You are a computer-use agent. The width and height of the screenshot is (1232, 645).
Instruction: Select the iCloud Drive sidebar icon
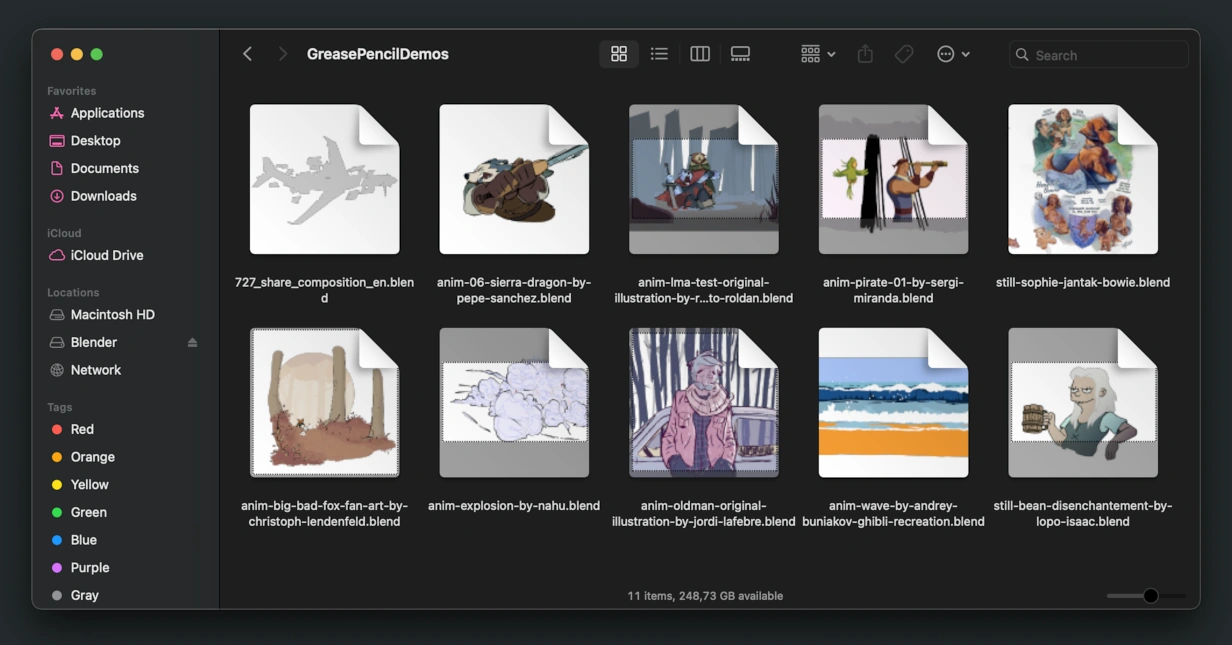[63, 255]
